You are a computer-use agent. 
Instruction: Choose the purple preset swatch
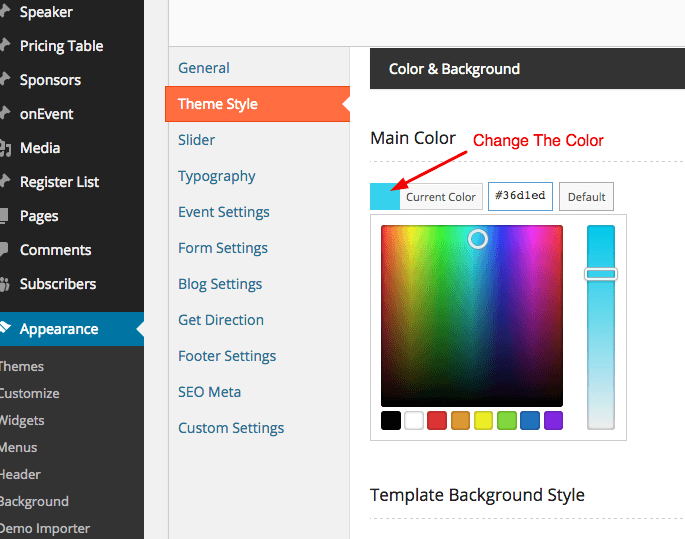coord(553,421)
